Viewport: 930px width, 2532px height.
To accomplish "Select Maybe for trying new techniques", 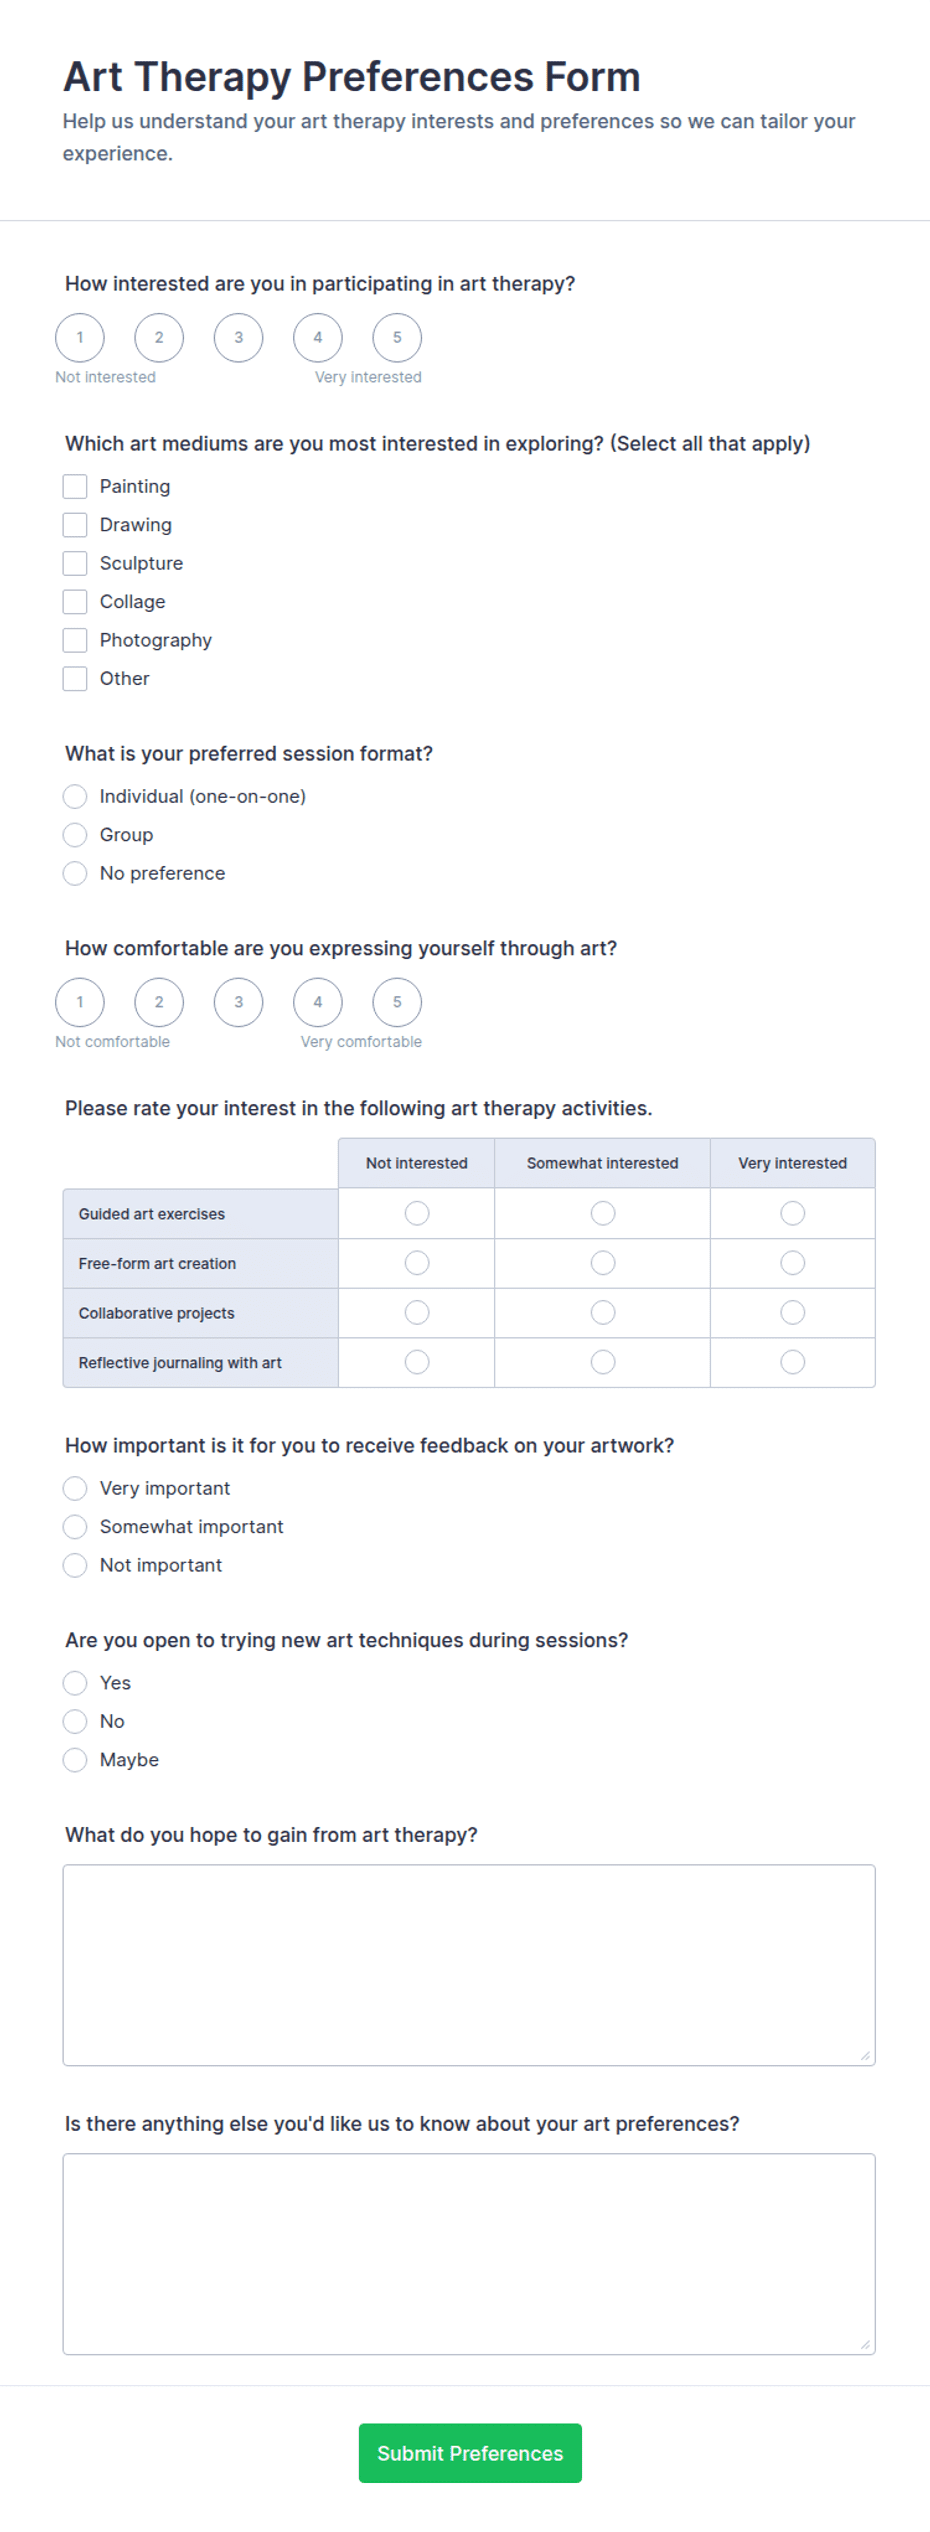I will click(75, 1759).
